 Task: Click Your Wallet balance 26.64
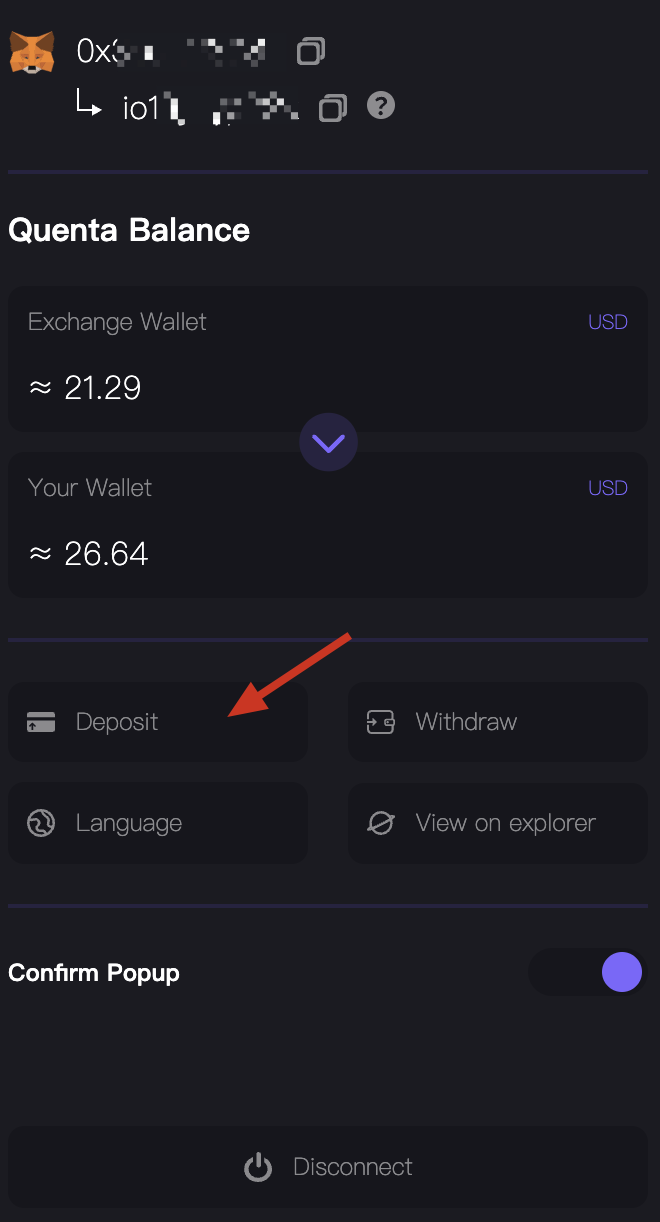[x=105, y=553]
